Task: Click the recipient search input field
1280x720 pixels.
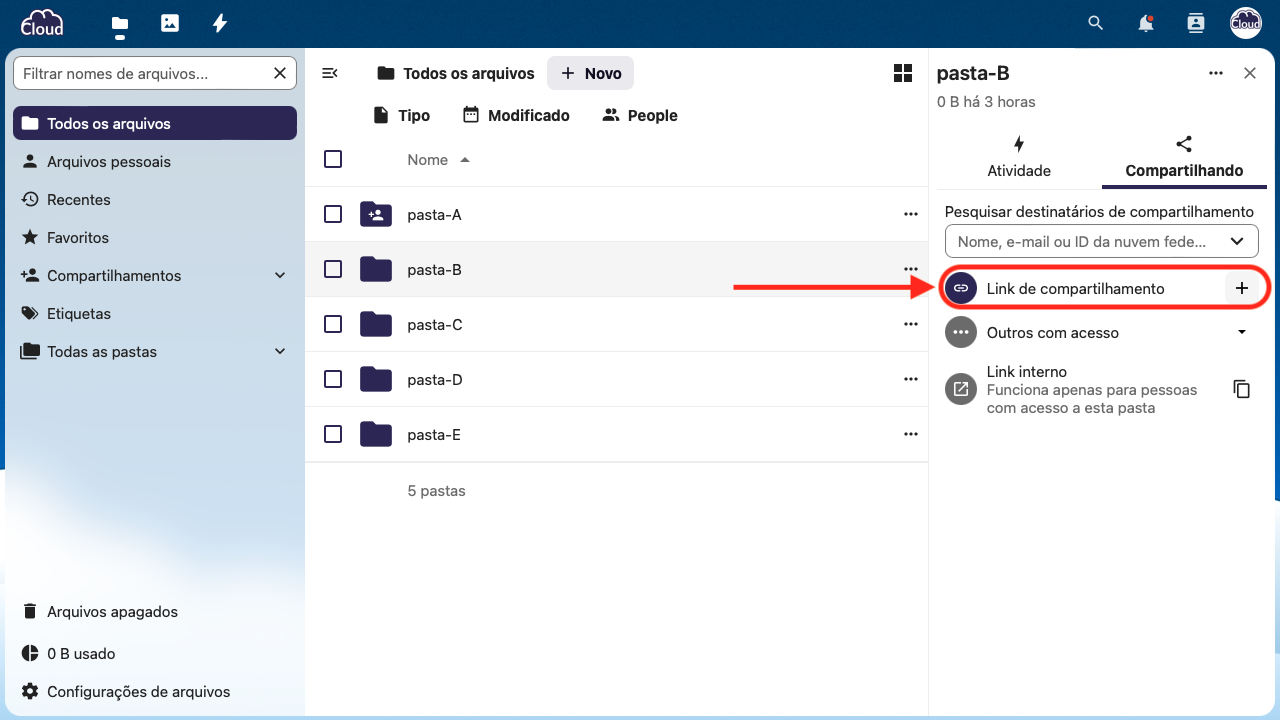Action: 1101,241
